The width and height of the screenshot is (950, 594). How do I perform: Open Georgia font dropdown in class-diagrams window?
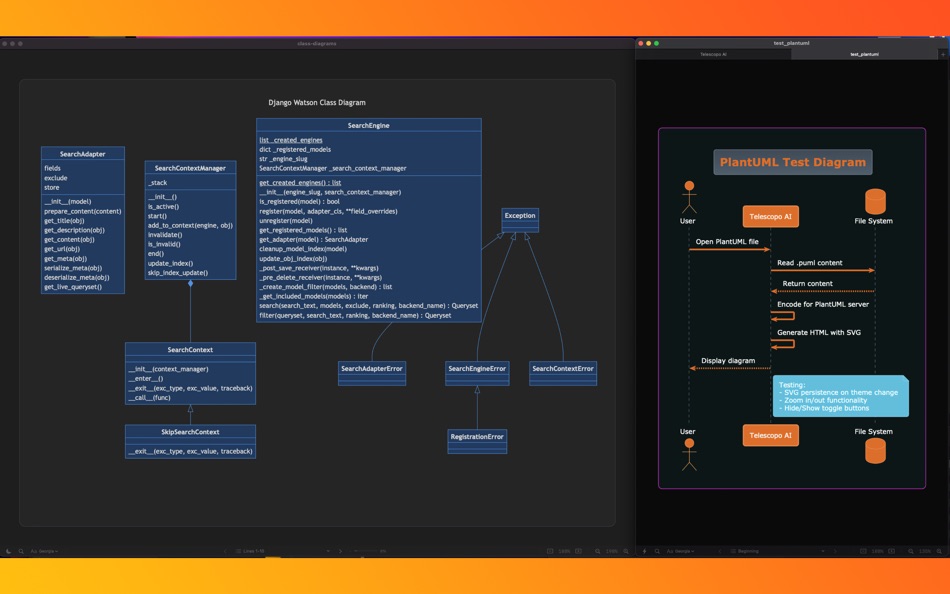click(44, 552)
